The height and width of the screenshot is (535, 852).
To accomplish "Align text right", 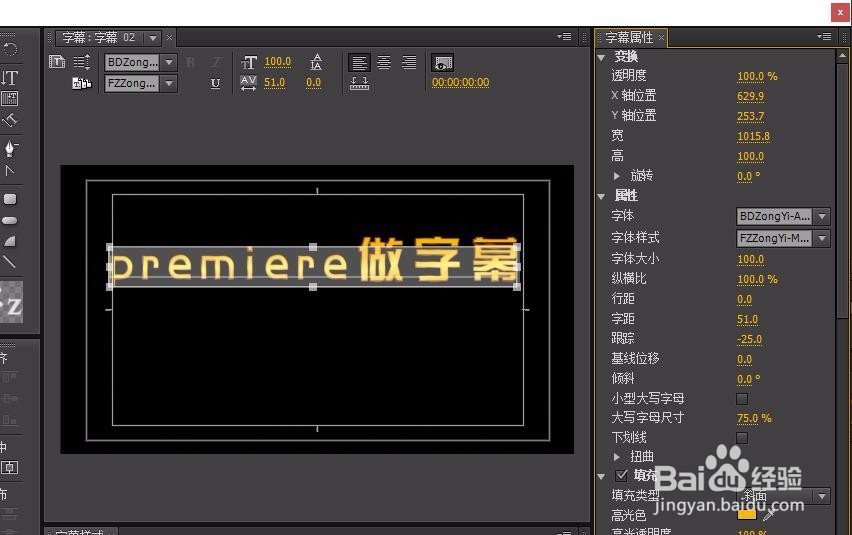I will tap(409, 62).
